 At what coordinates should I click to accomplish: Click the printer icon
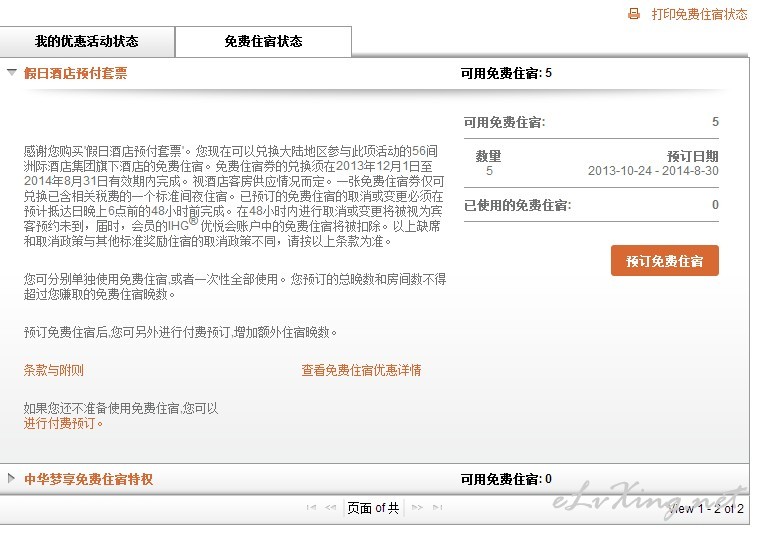pos(634,14)
